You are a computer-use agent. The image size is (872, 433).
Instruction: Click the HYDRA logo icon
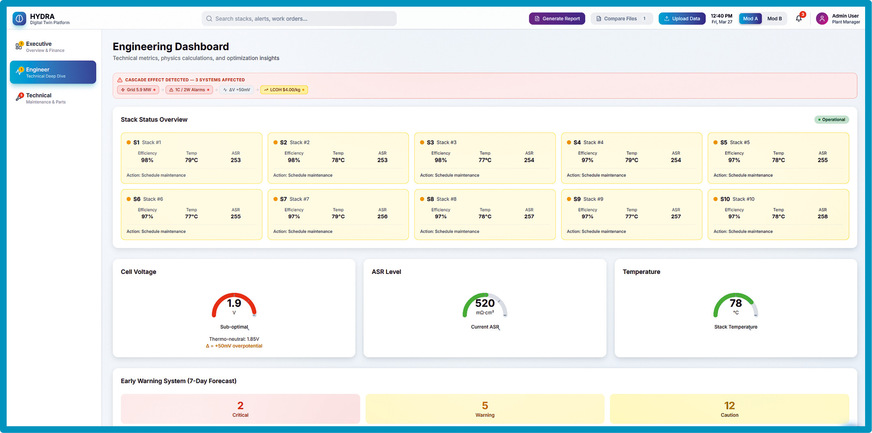pyautogui.click(x=19, y=19)
